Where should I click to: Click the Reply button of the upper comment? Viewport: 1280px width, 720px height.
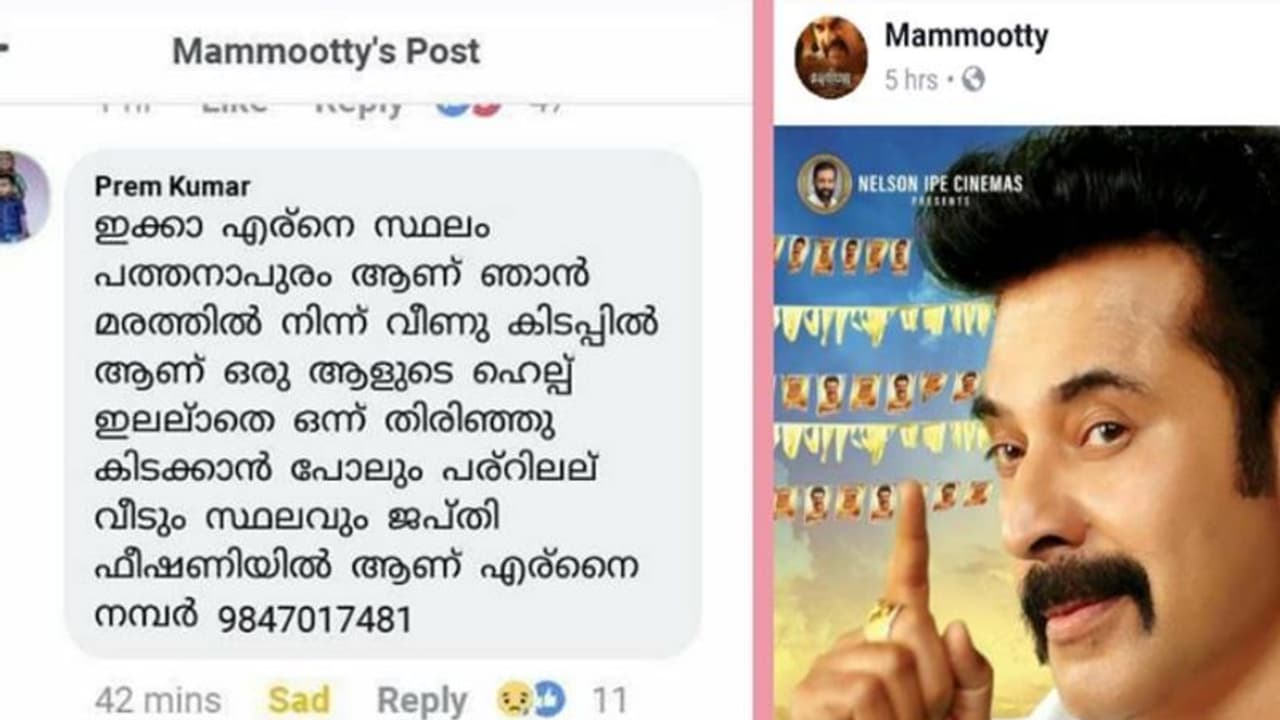click(359, 105)
